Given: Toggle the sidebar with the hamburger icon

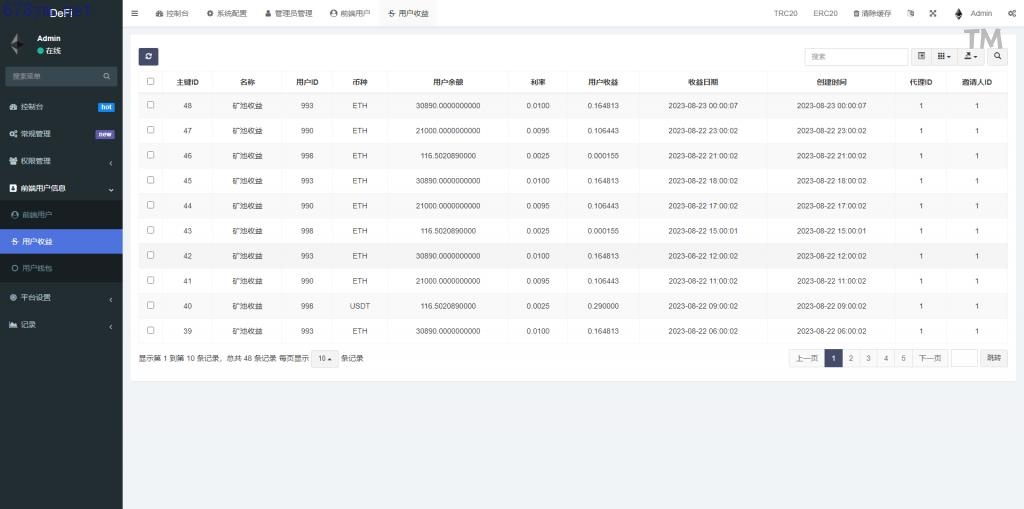Looking at the screenshot, I should [135, 13].
